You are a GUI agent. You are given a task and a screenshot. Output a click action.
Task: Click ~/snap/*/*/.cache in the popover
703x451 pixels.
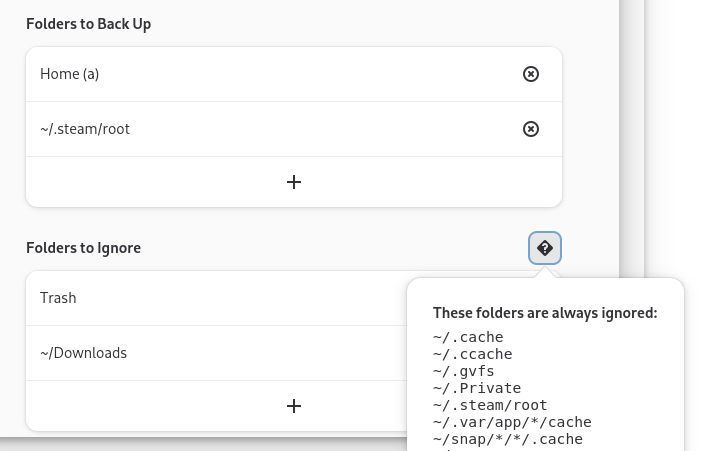tap(507, 439)
